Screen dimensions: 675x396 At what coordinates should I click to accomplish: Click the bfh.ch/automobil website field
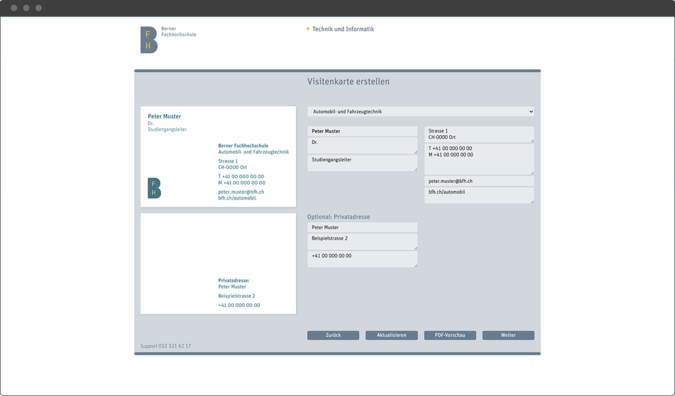[x=479, y=195]
